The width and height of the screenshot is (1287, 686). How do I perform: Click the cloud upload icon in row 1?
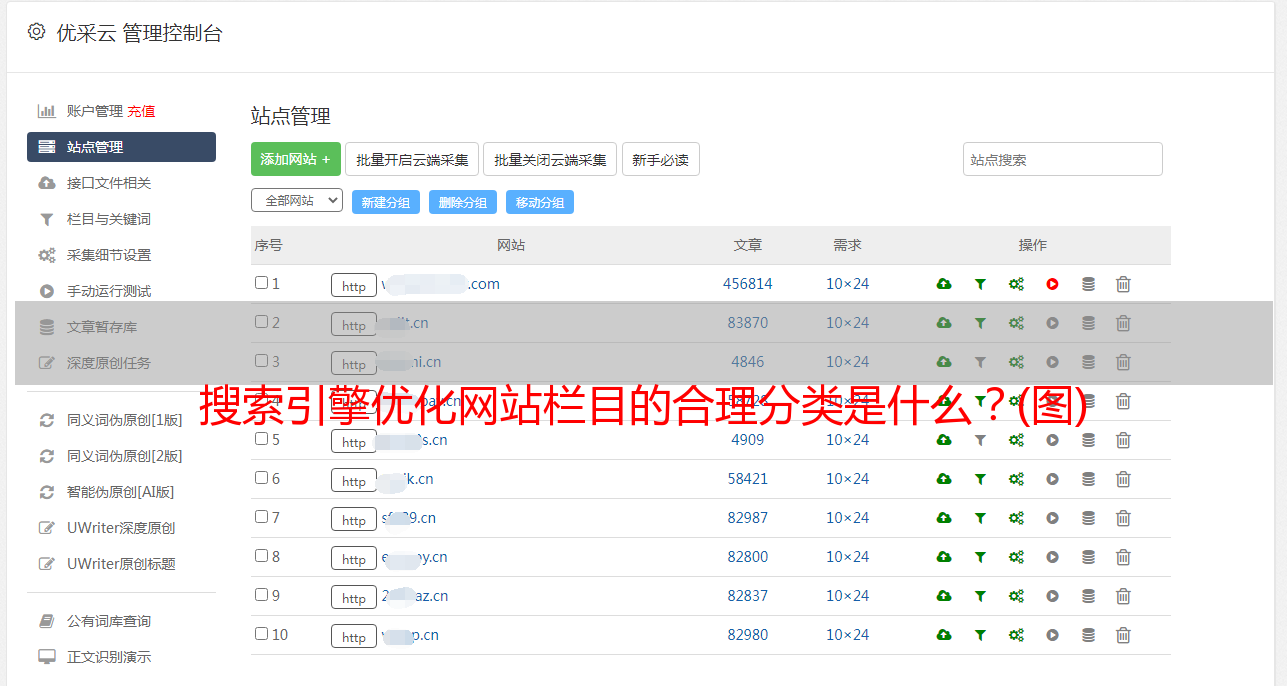click(x=944, y=284)
